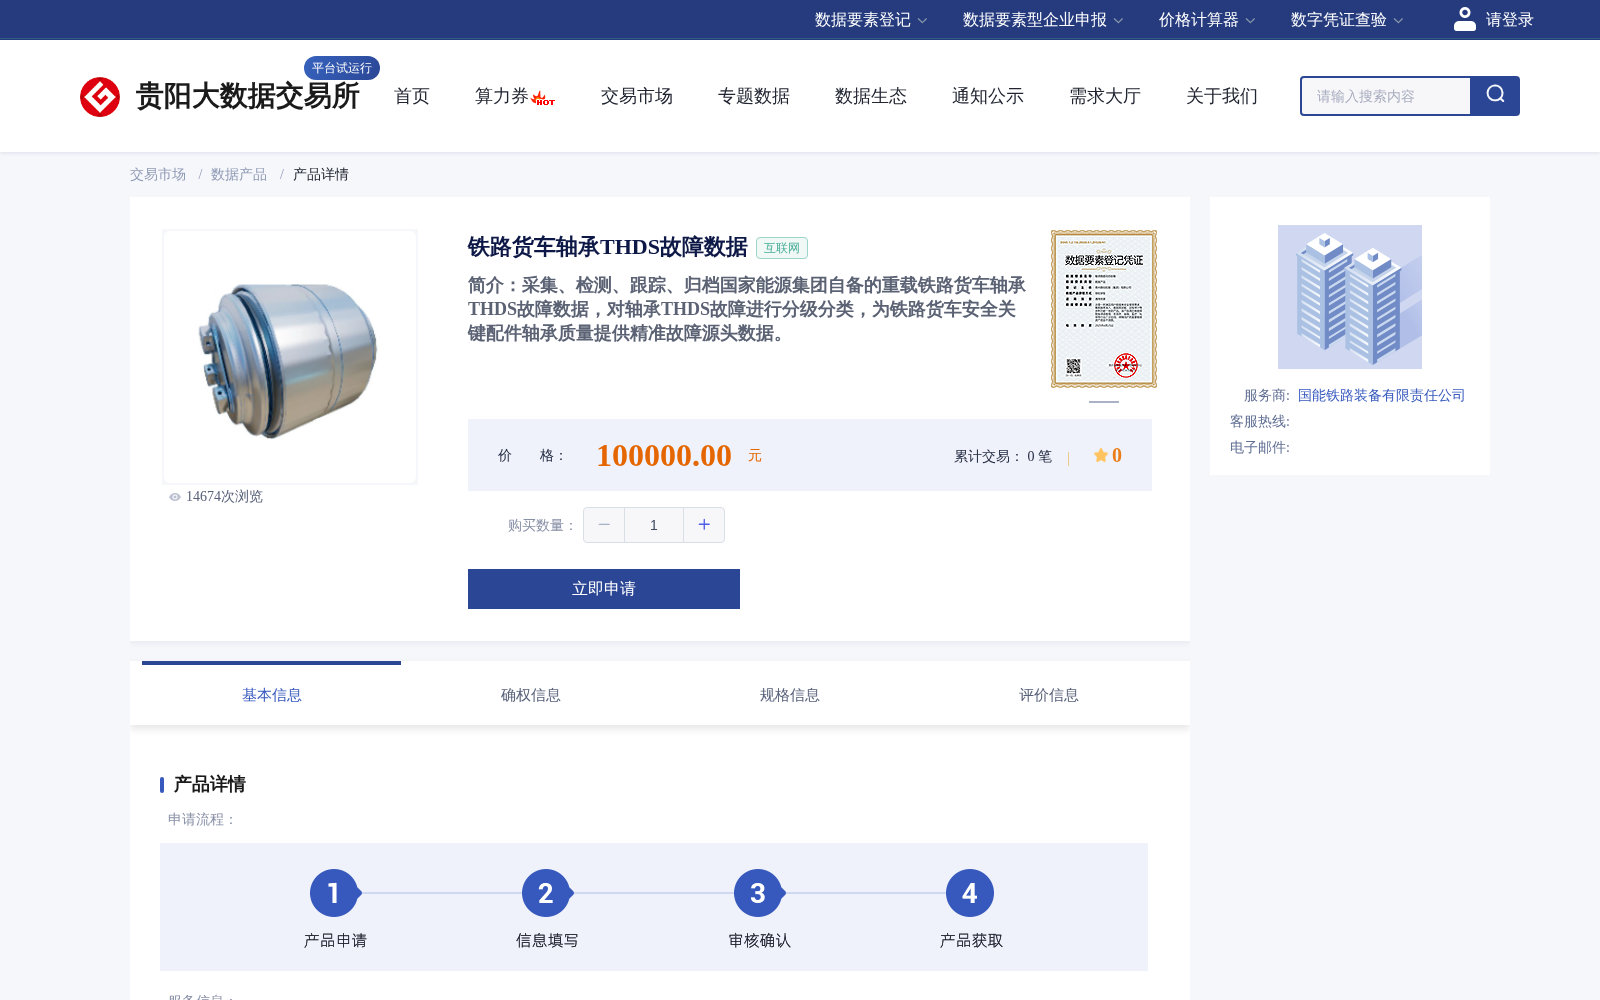
Task: Switch to the 确权信息 tab
Action: [531, 694]
